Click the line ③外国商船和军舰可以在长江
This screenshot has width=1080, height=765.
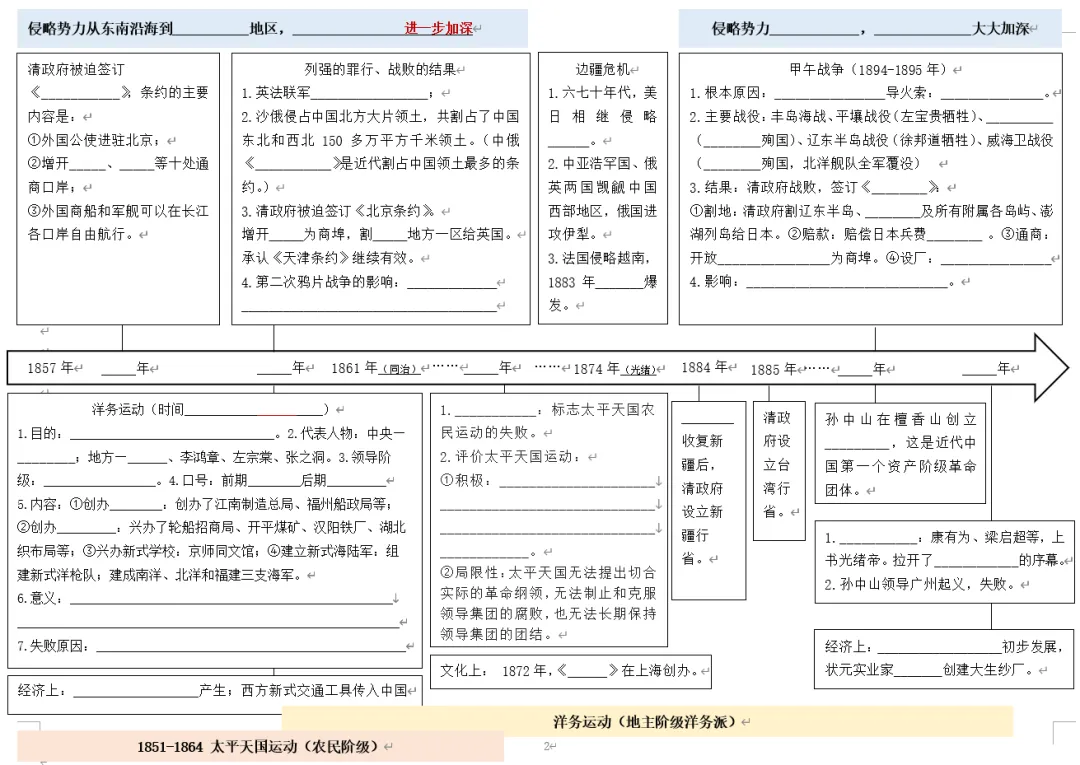click(118, 211)
